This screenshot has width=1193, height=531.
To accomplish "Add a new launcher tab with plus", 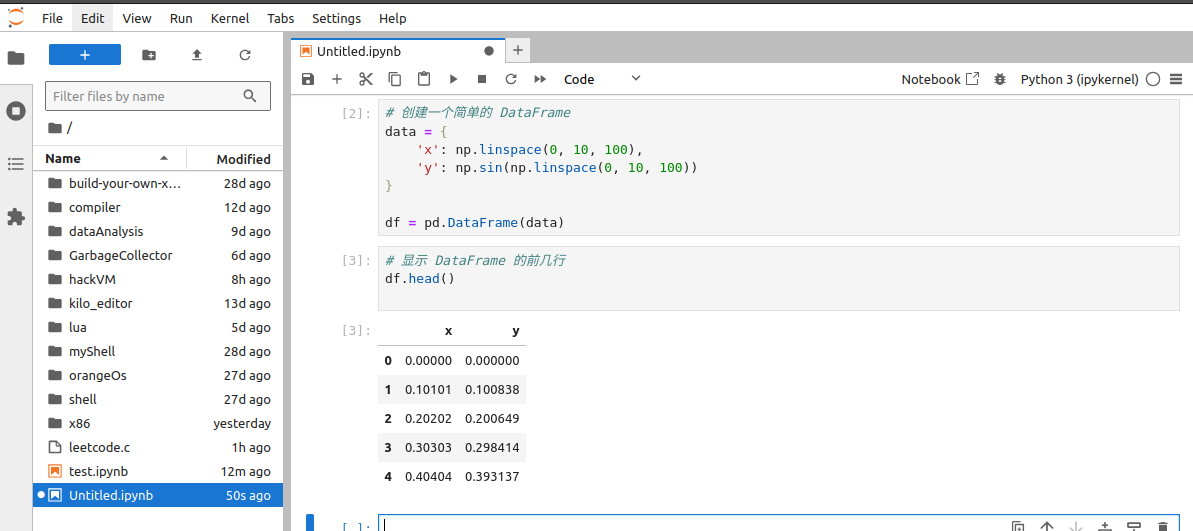I will 518,51.
